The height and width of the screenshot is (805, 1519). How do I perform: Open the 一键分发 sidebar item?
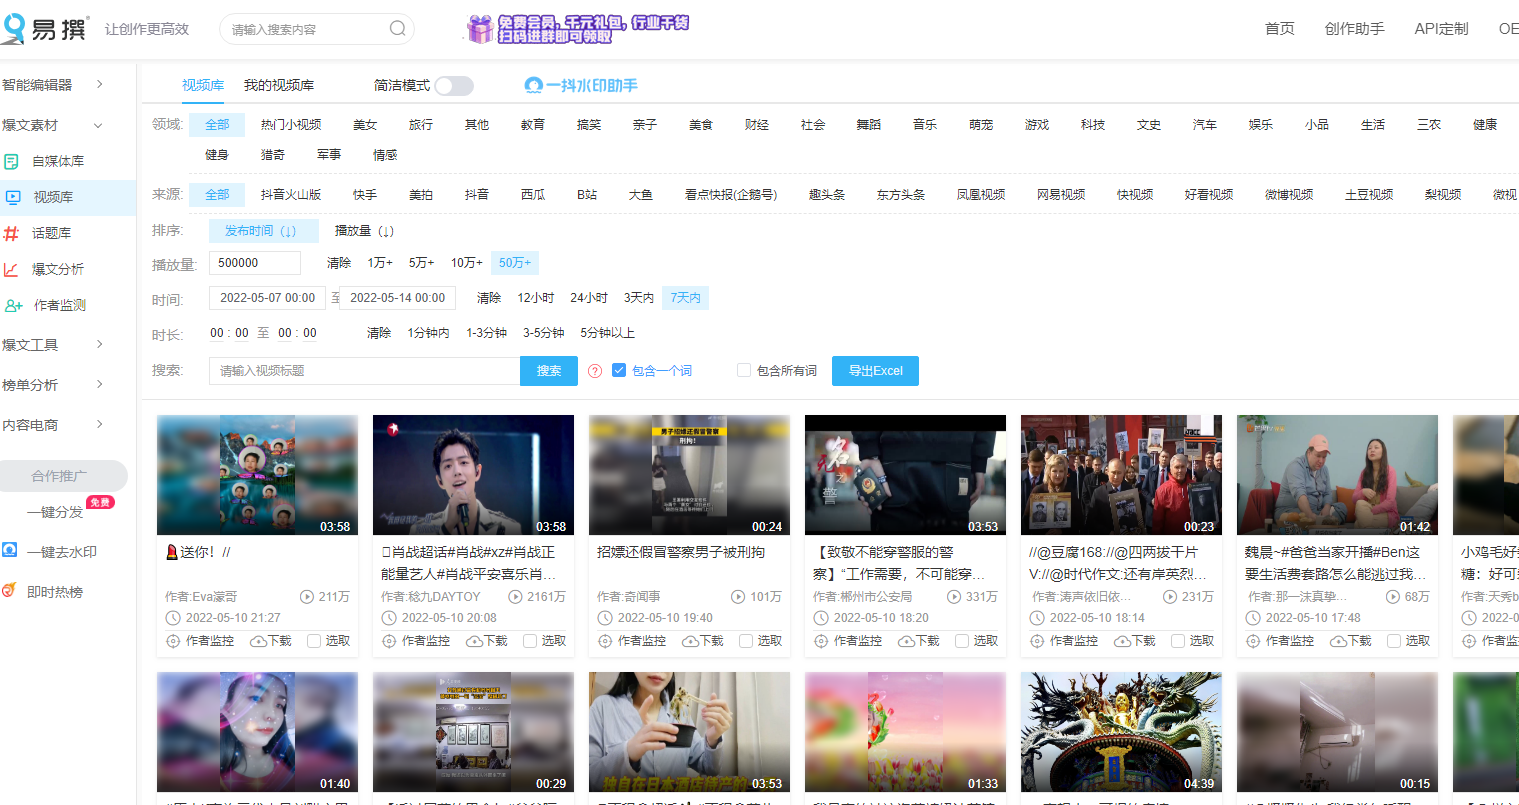(55, 512)
